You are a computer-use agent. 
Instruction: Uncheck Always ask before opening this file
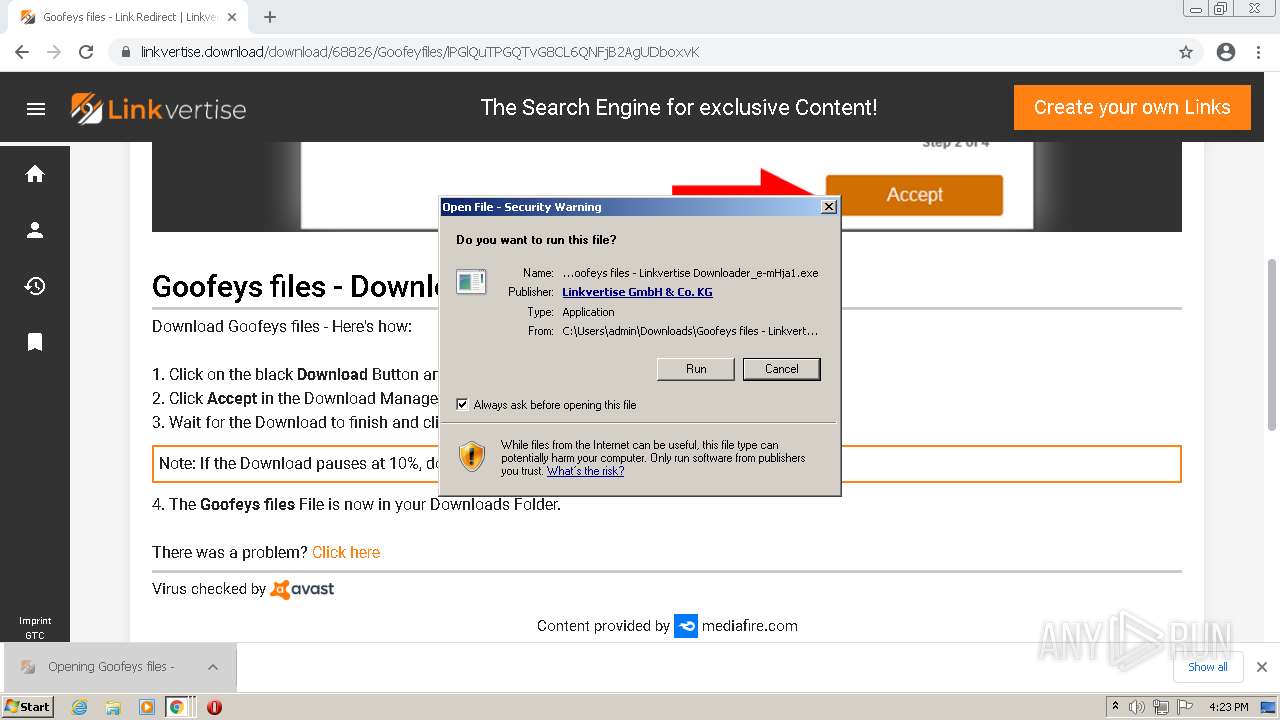462,405
